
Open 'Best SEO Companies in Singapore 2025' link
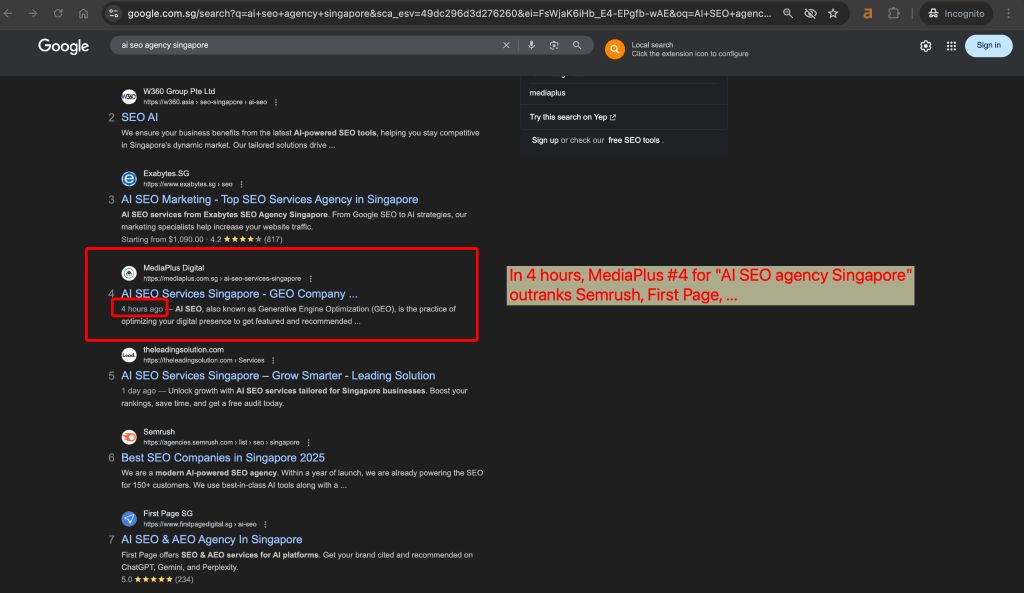pyautogui.click(x=223, y=458)
